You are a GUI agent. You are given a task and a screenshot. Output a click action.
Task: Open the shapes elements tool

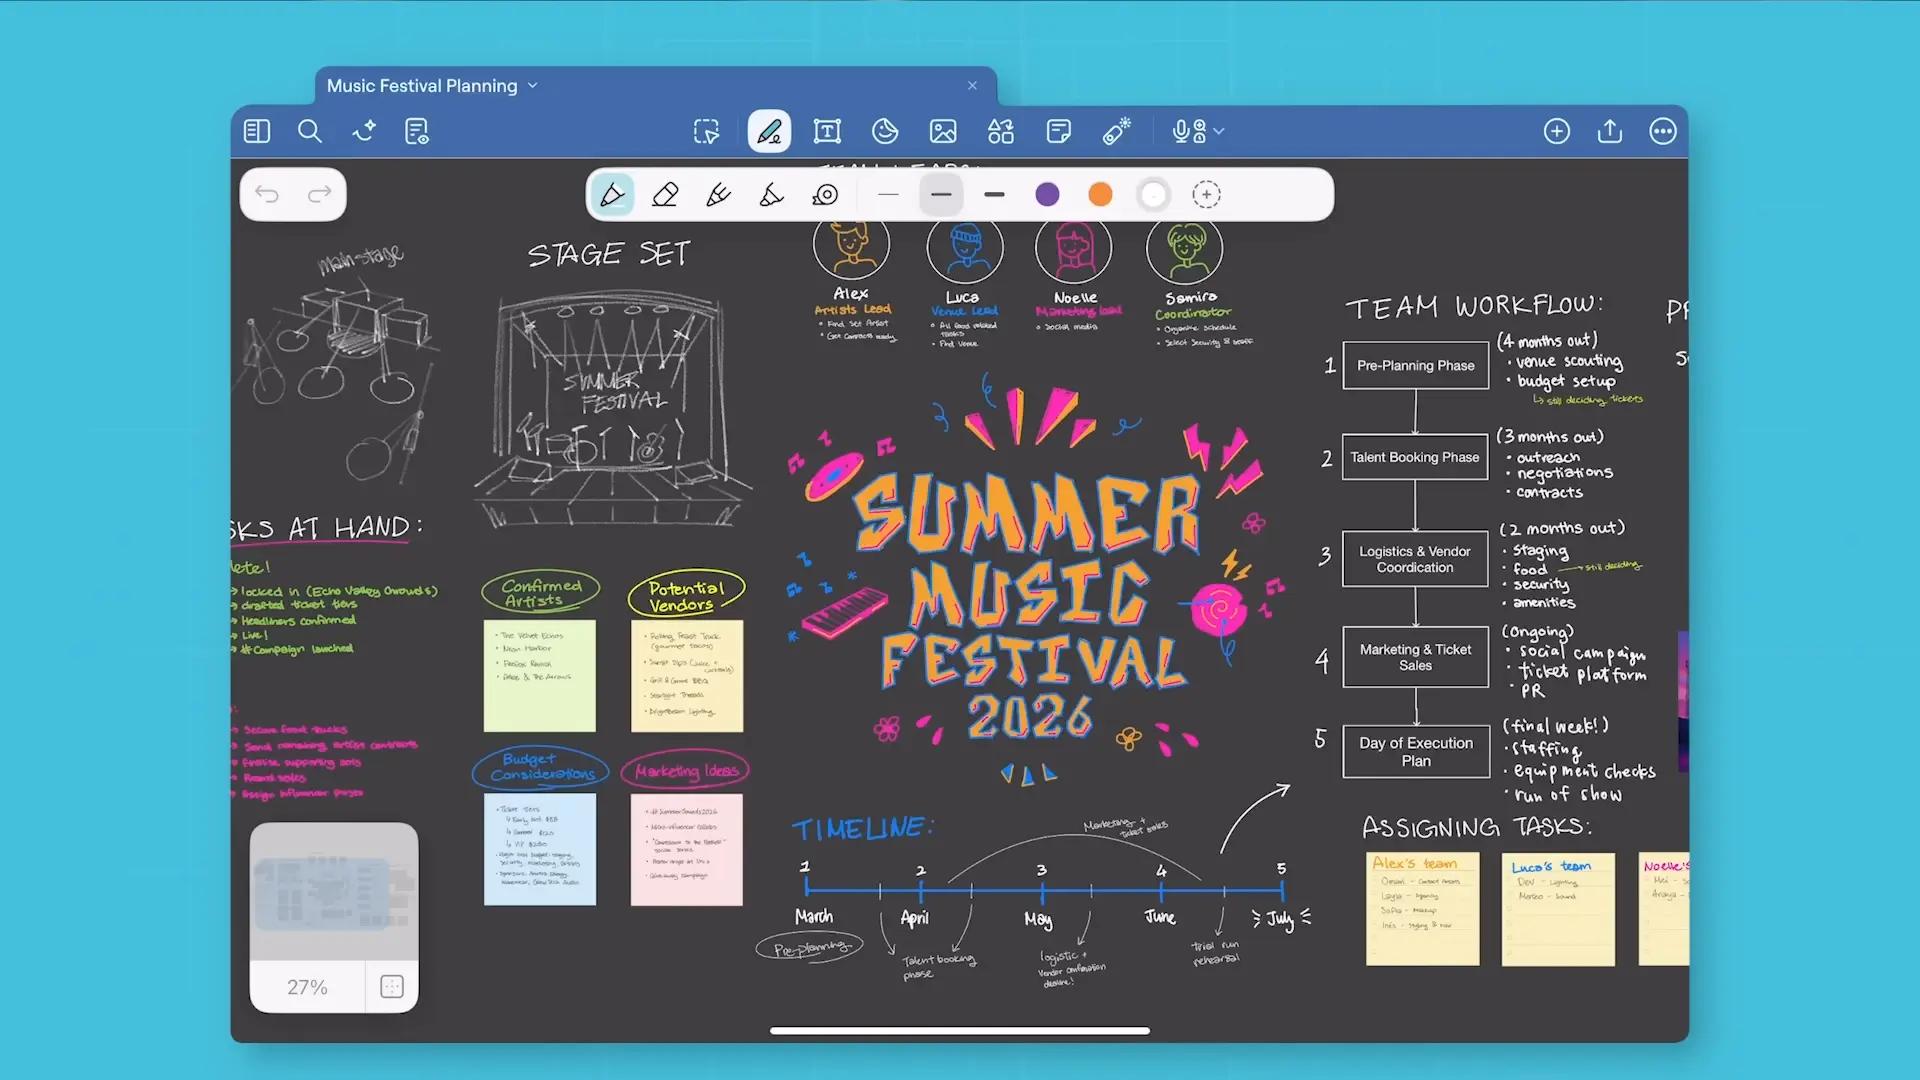click(1001, 131)
